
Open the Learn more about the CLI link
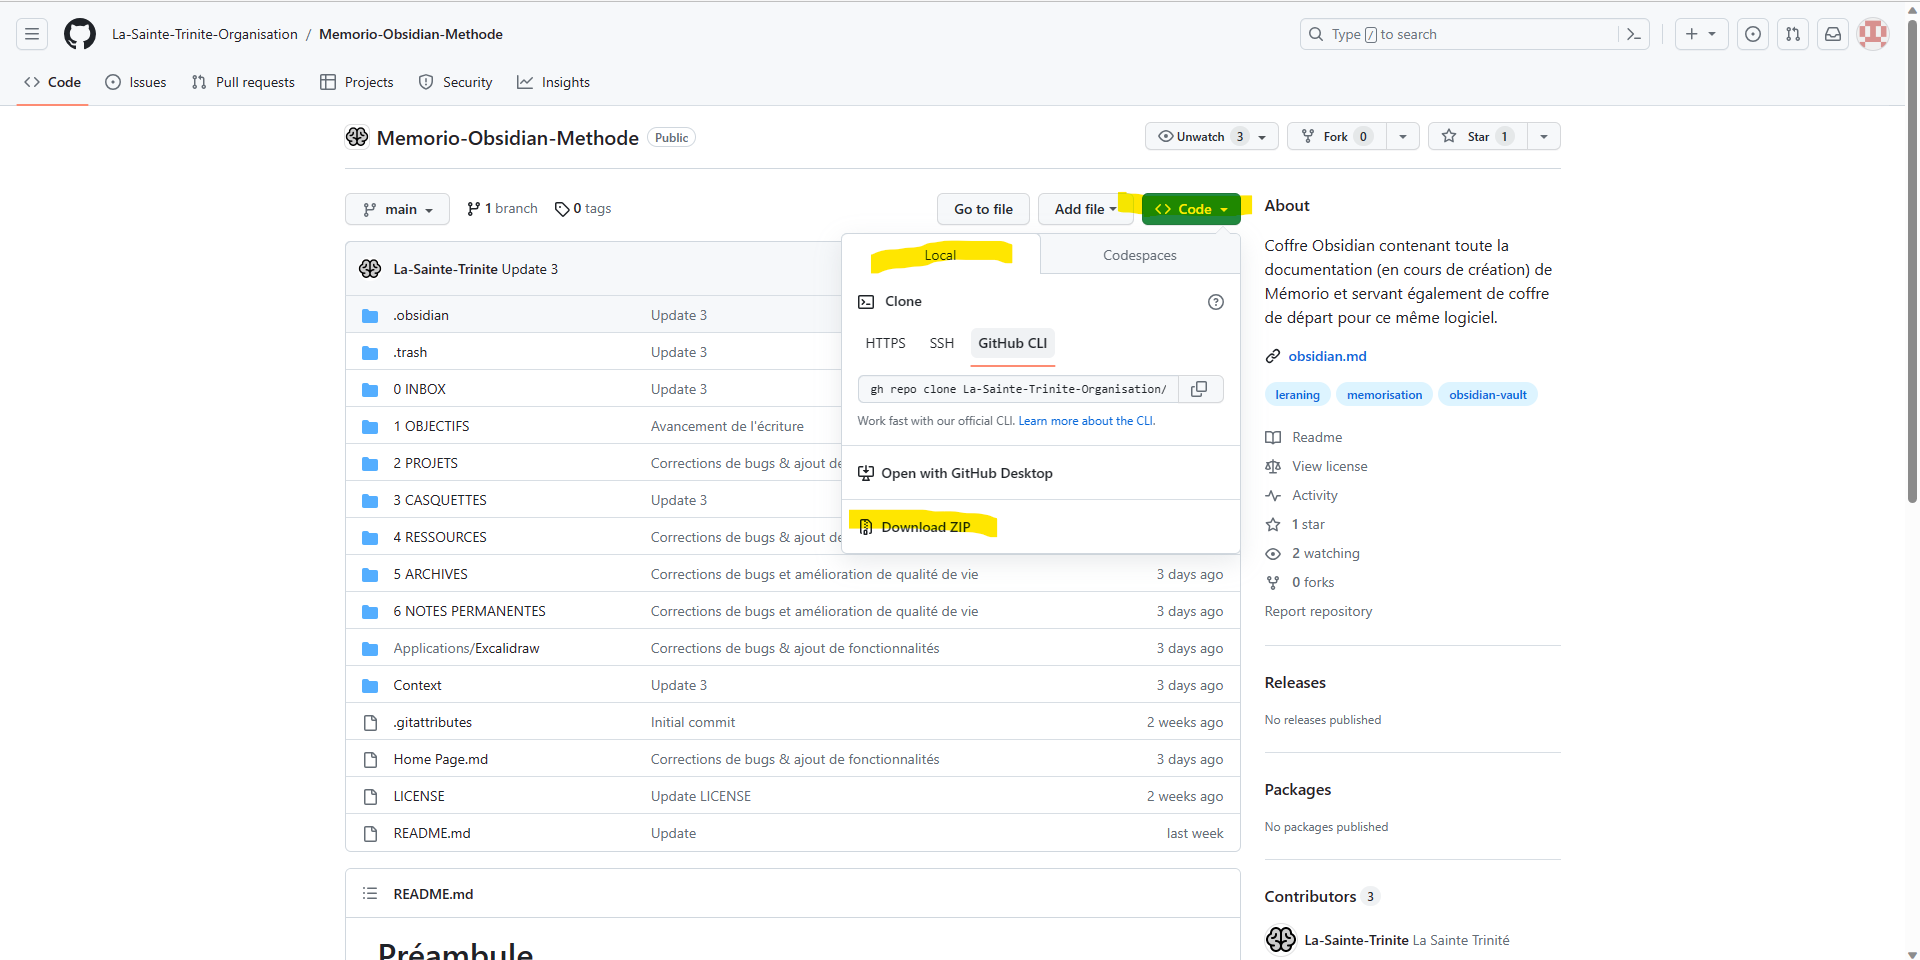pyautogui.click(x=1086, y=421)
